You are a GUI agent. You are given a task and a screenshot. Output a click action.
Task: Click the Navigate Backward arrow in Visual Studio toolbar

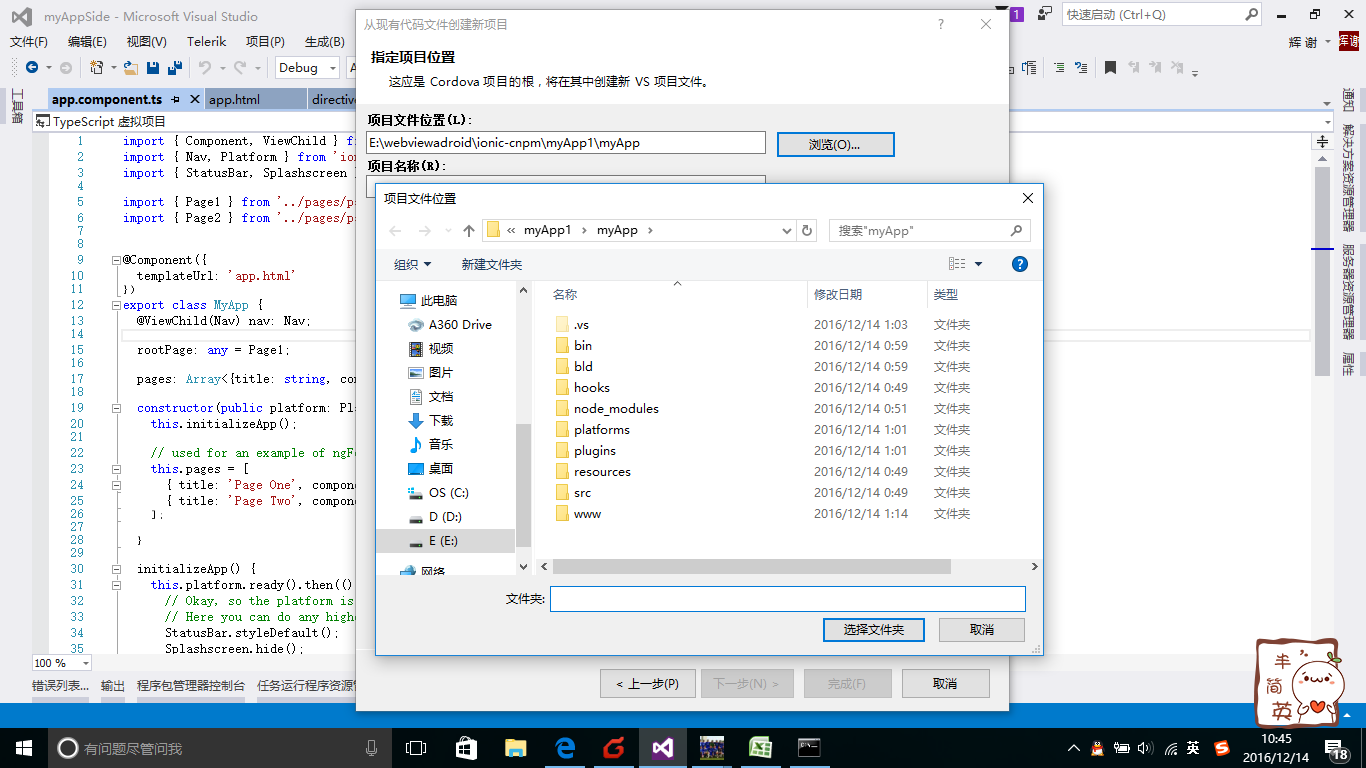point(32,68)
